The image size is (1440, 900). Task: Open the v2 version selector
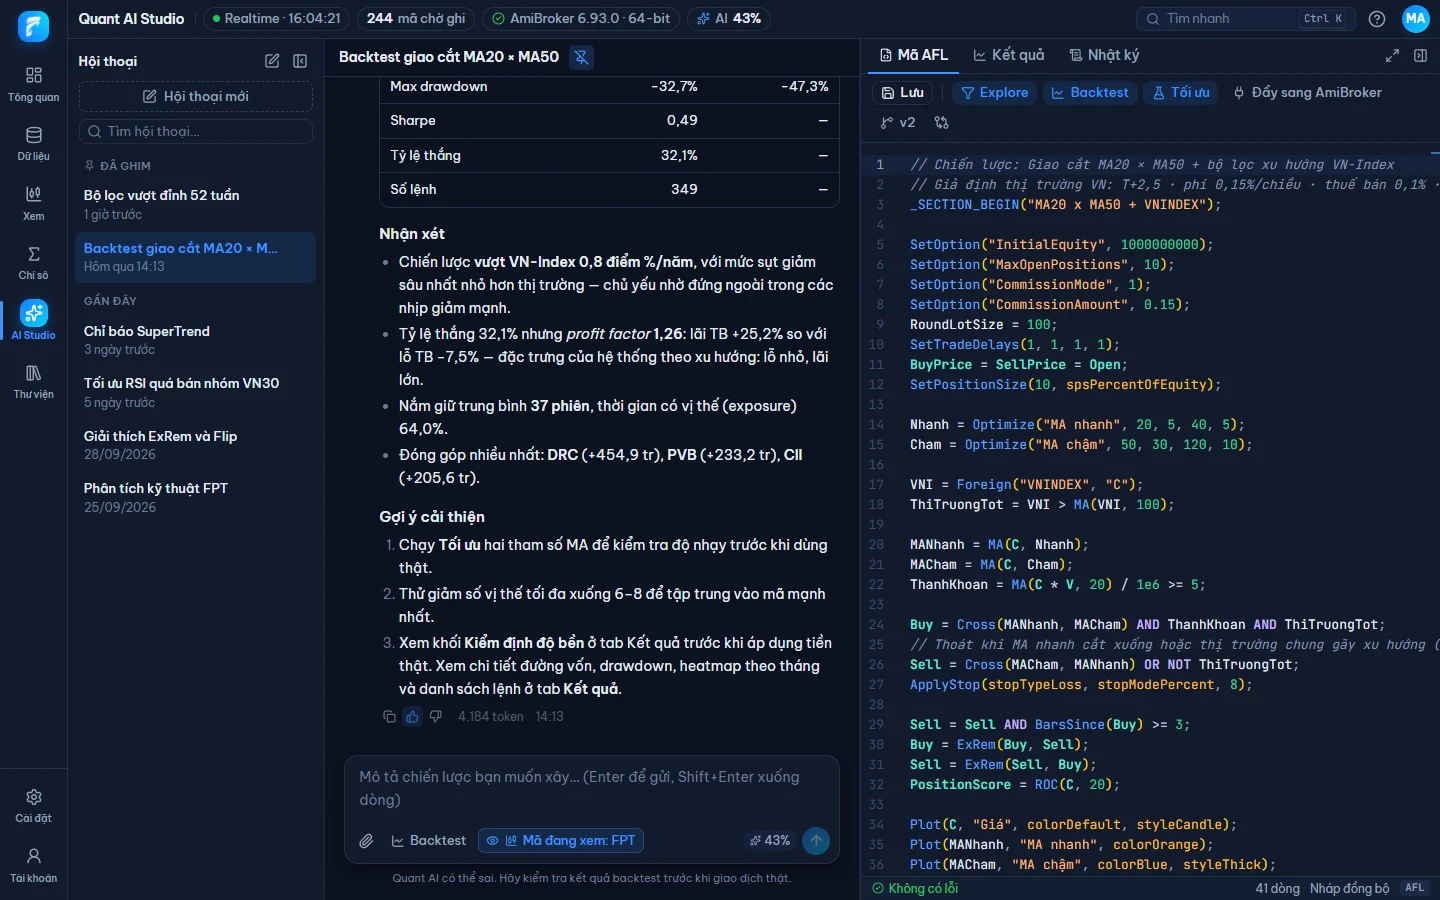[x=898, y=122]
